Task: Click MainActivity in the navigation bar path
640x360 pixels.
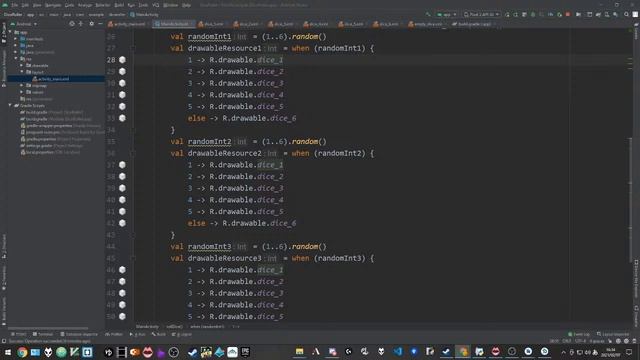Action: (145, 14)
